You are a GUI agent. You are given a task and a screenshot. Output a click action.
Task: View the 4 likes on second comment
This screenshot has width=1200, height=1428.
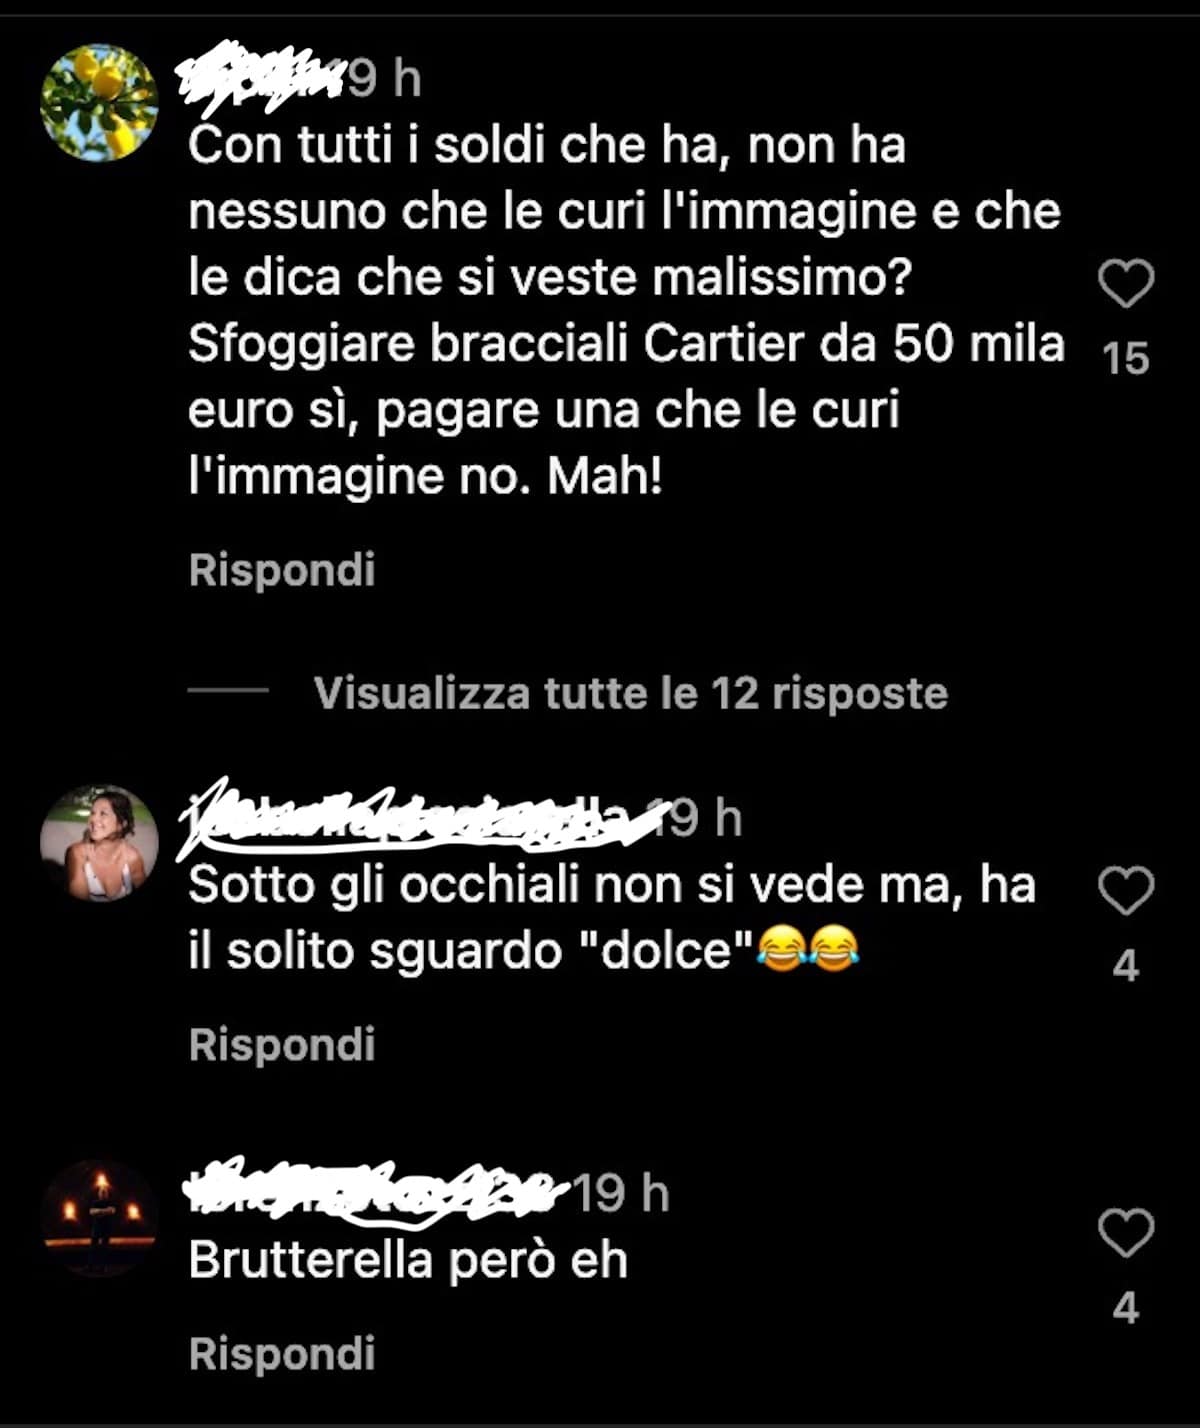(x=1126, y=966)
